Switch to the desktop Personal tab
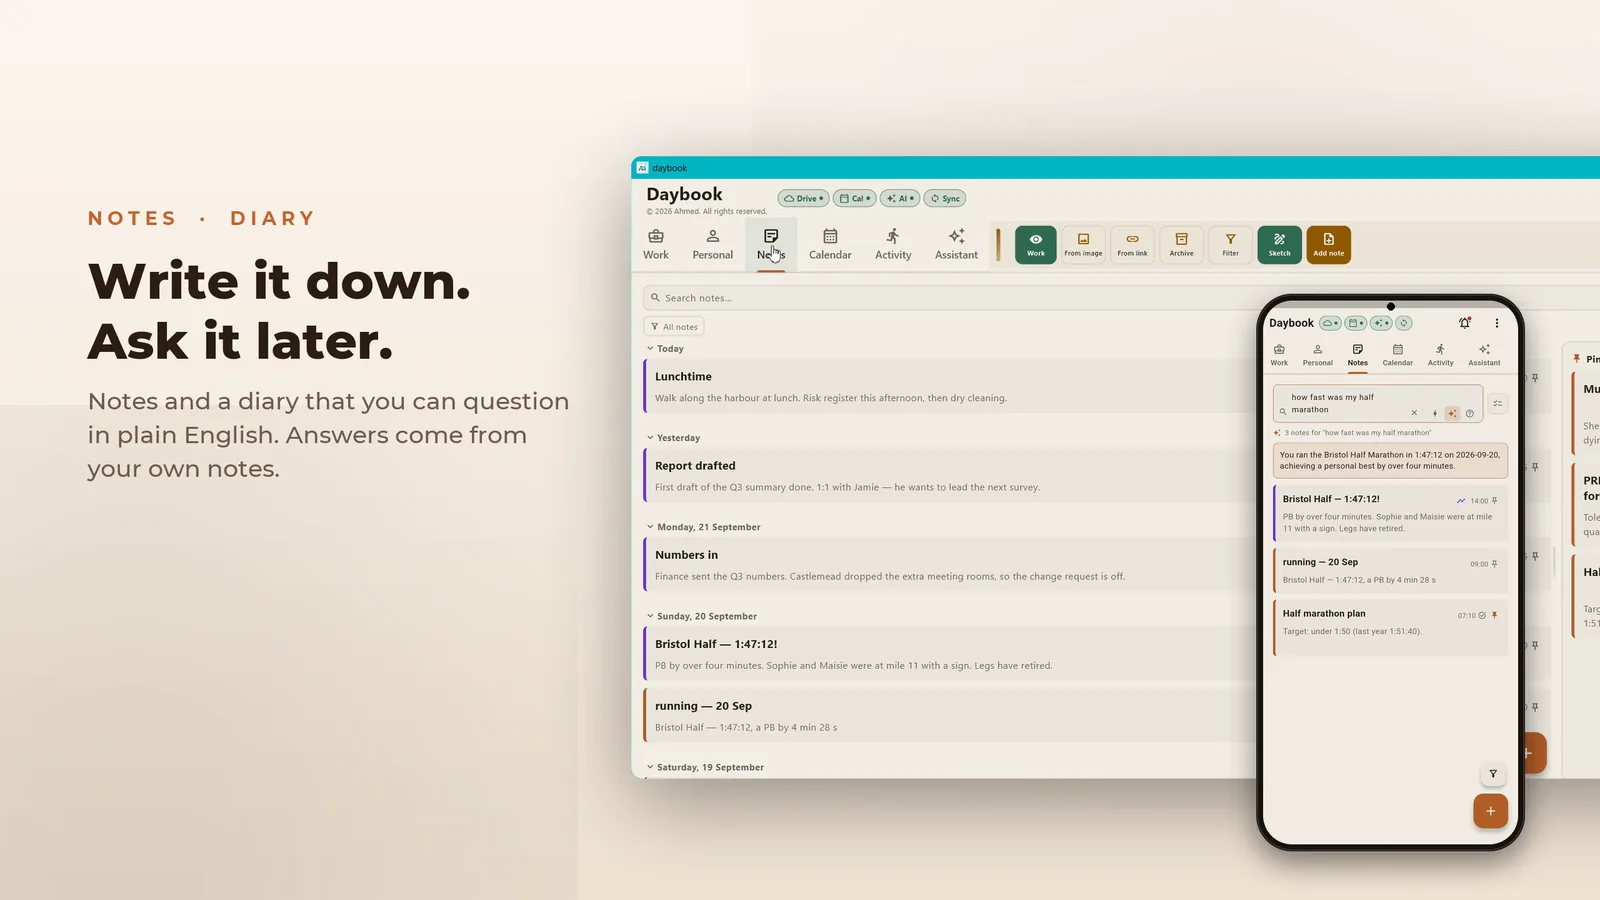This screenshot has height=900, width=1600. tap(713, 244)
